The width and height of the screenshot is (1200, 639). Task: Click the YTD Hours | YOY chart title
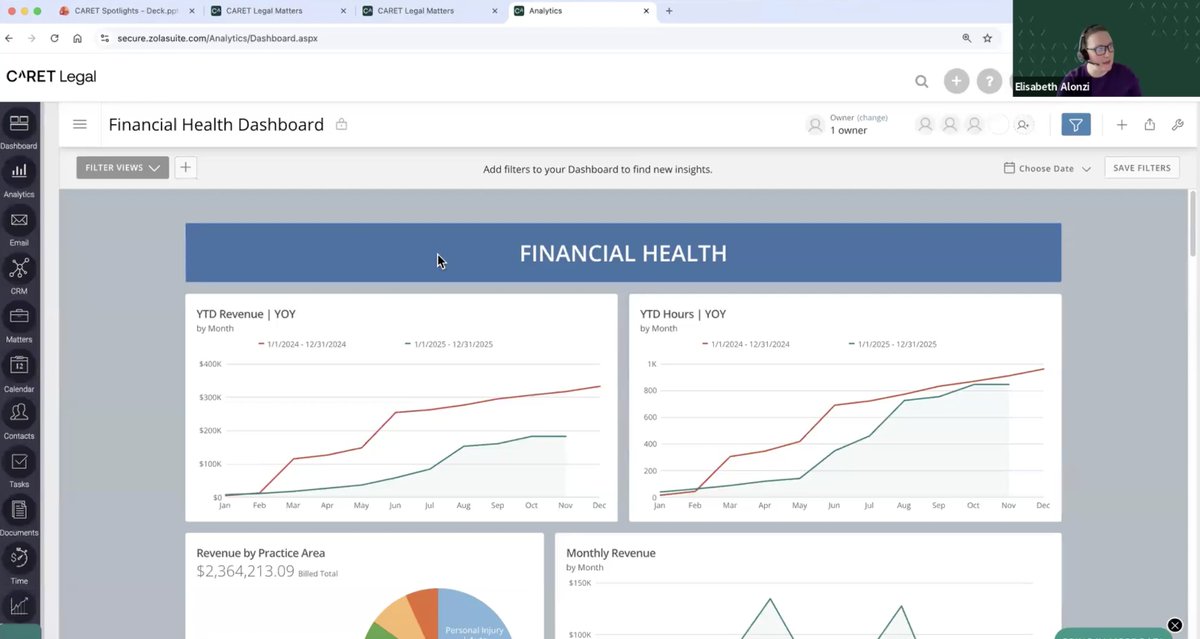point(683,314)
